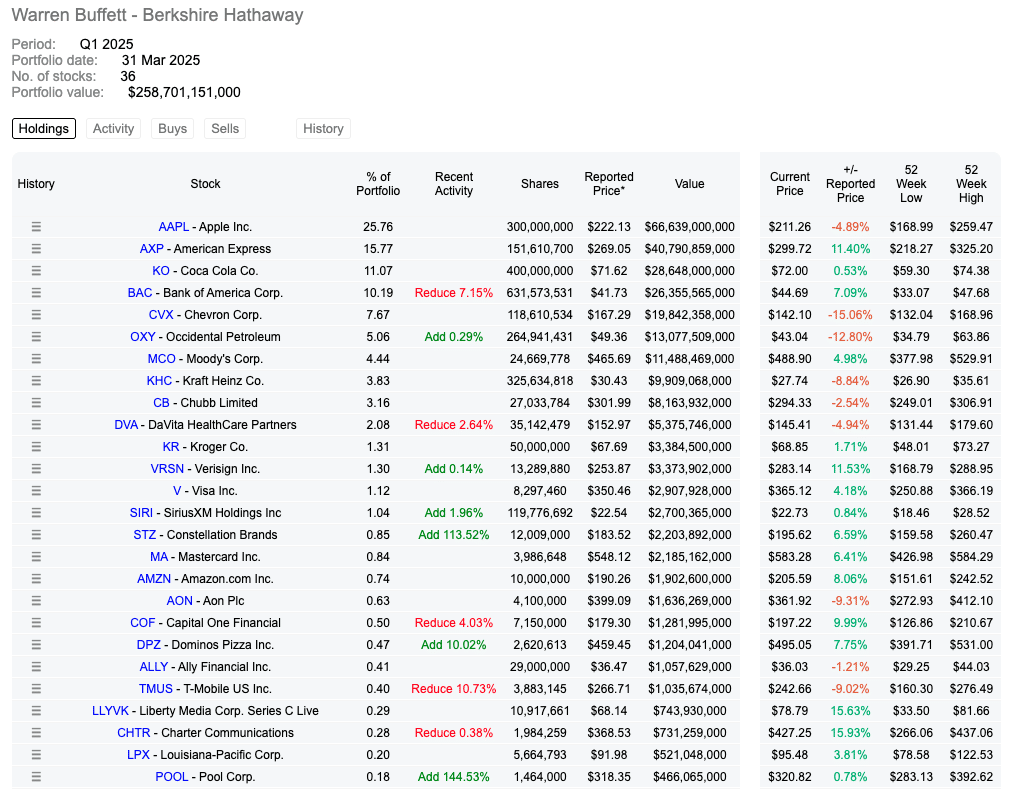Open the History tab

(323, 128)
